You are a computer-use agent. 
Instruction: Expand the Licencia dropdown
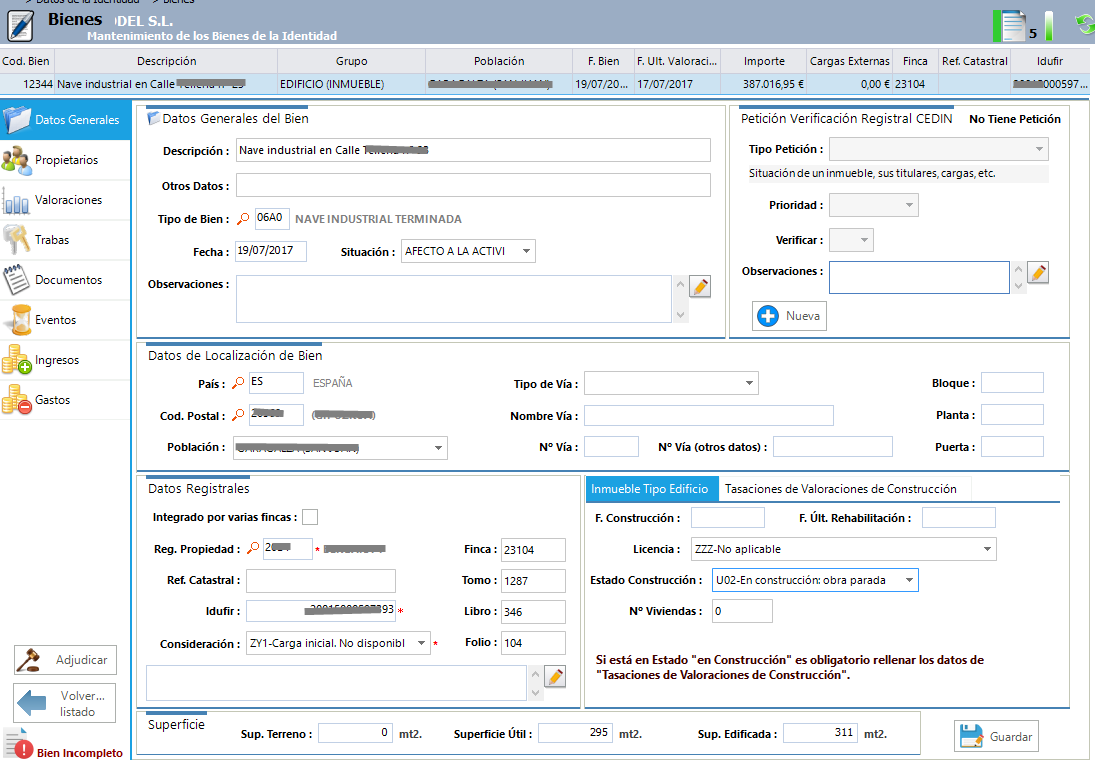(844, 549)
